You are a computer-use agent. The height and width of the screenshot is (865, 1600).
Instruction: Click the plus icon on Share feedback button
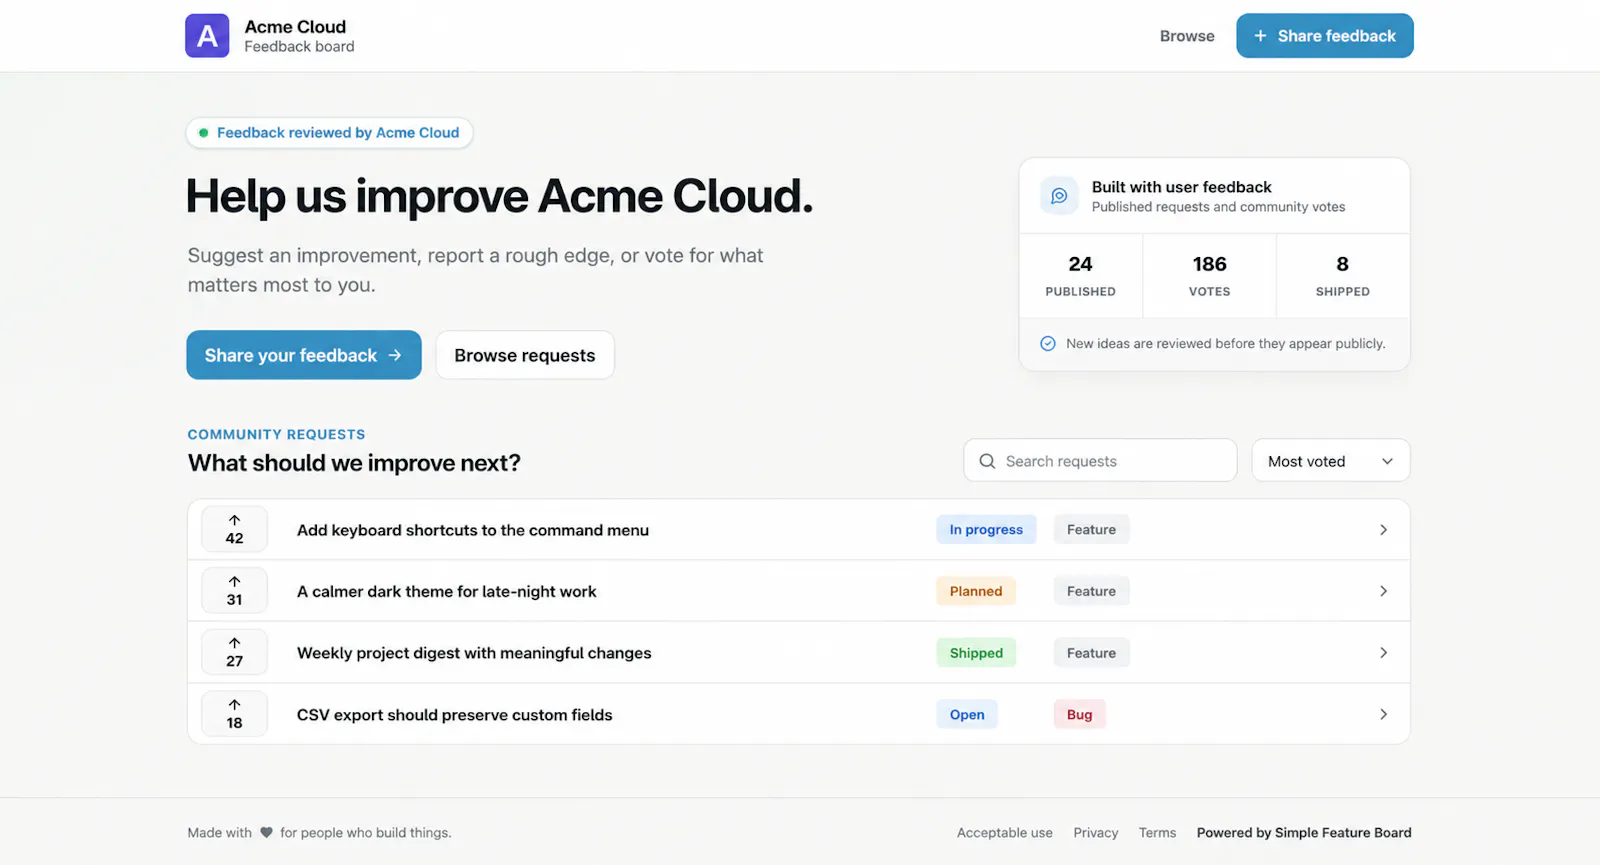[x=1260, y=36]
